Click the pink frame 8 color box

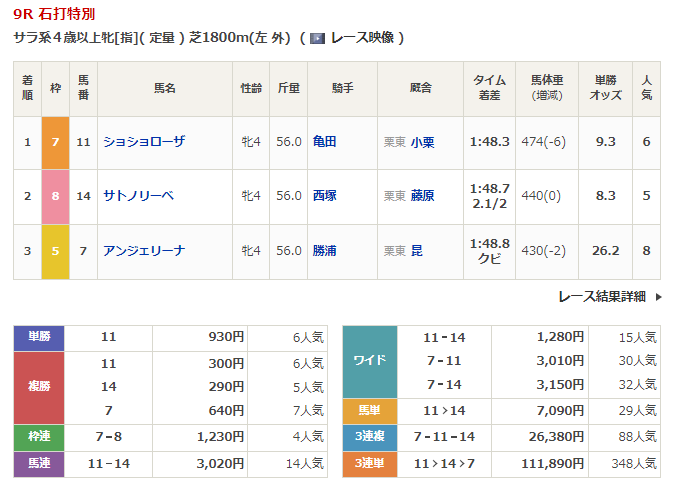56,196
